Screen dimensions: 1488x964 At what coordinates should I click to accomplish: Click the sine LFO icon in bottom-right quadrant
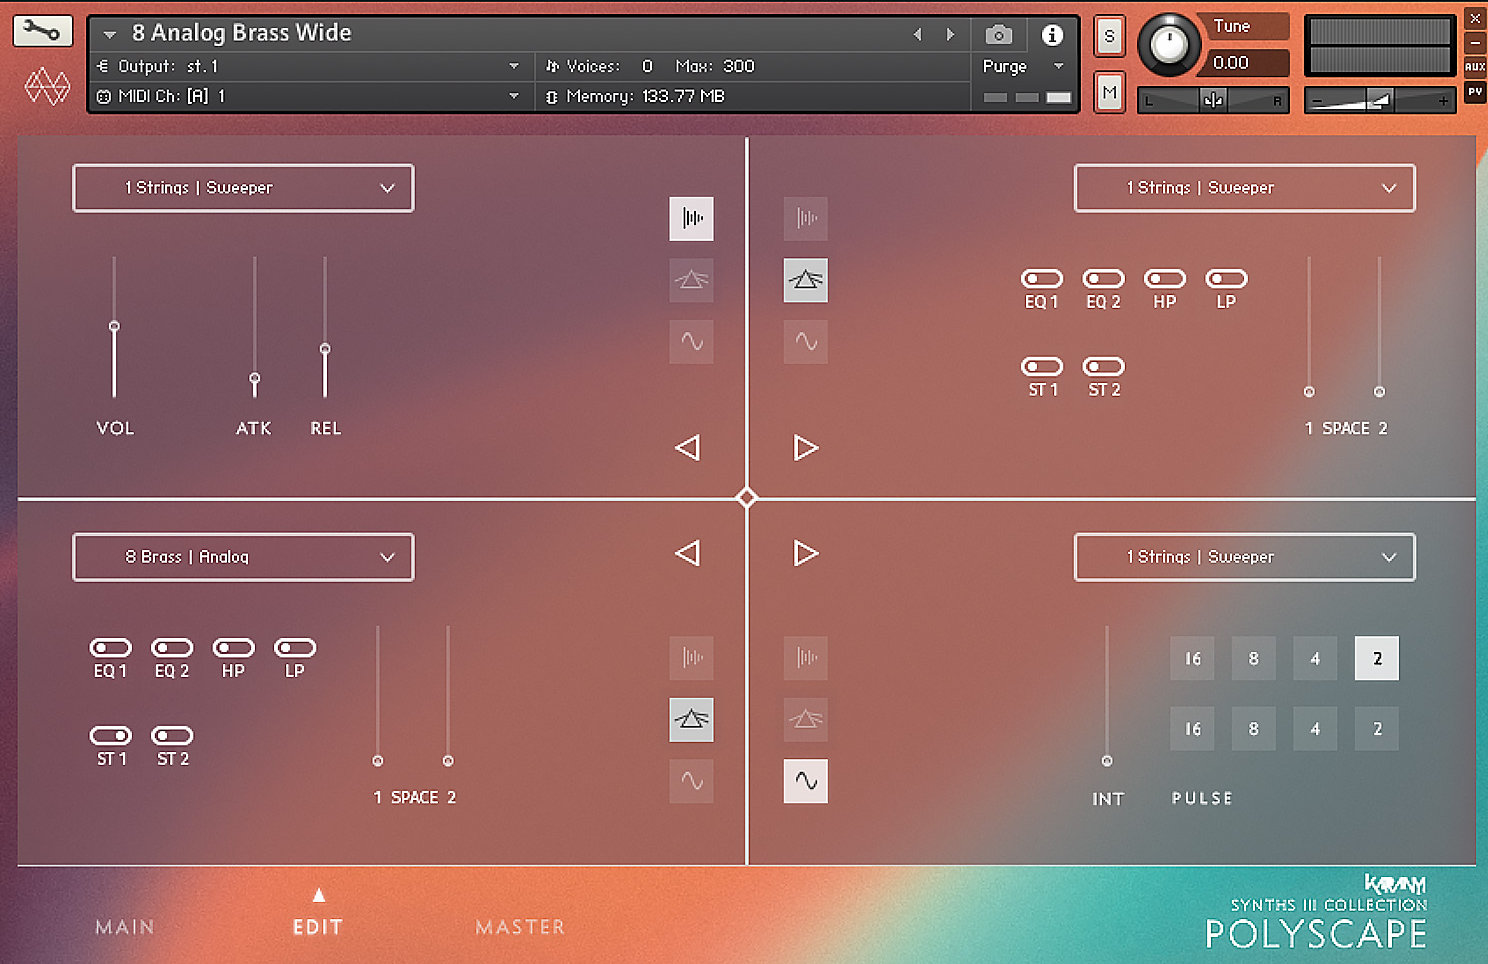pos(805,780)
